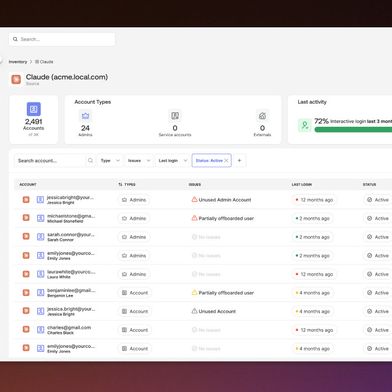Click the Admins chip in the laurawhite row
392x392 pixels.
click(134, 274)
